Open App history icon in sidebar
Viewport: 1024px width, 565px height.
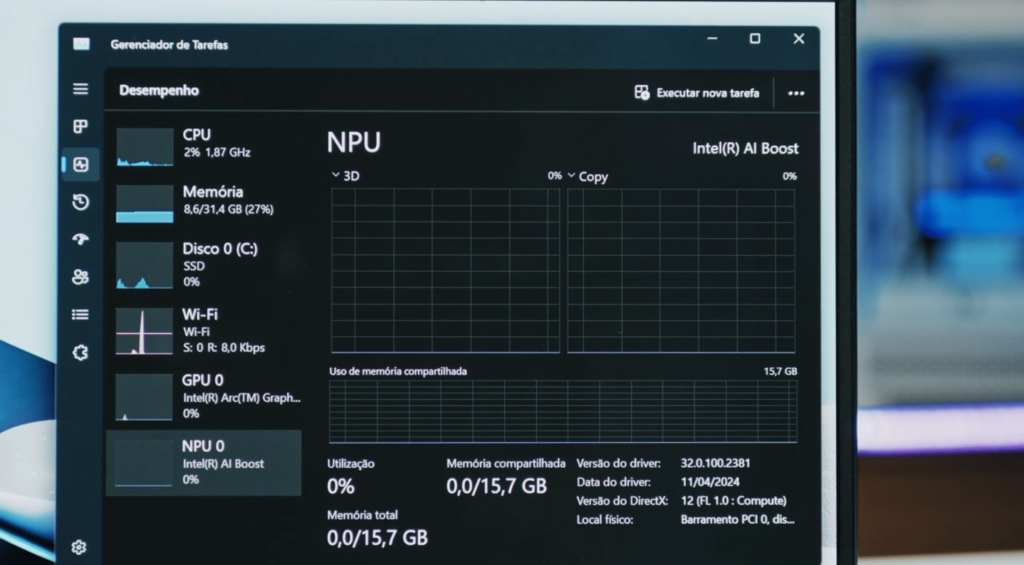pyautogui.click(x=80, y=202)
